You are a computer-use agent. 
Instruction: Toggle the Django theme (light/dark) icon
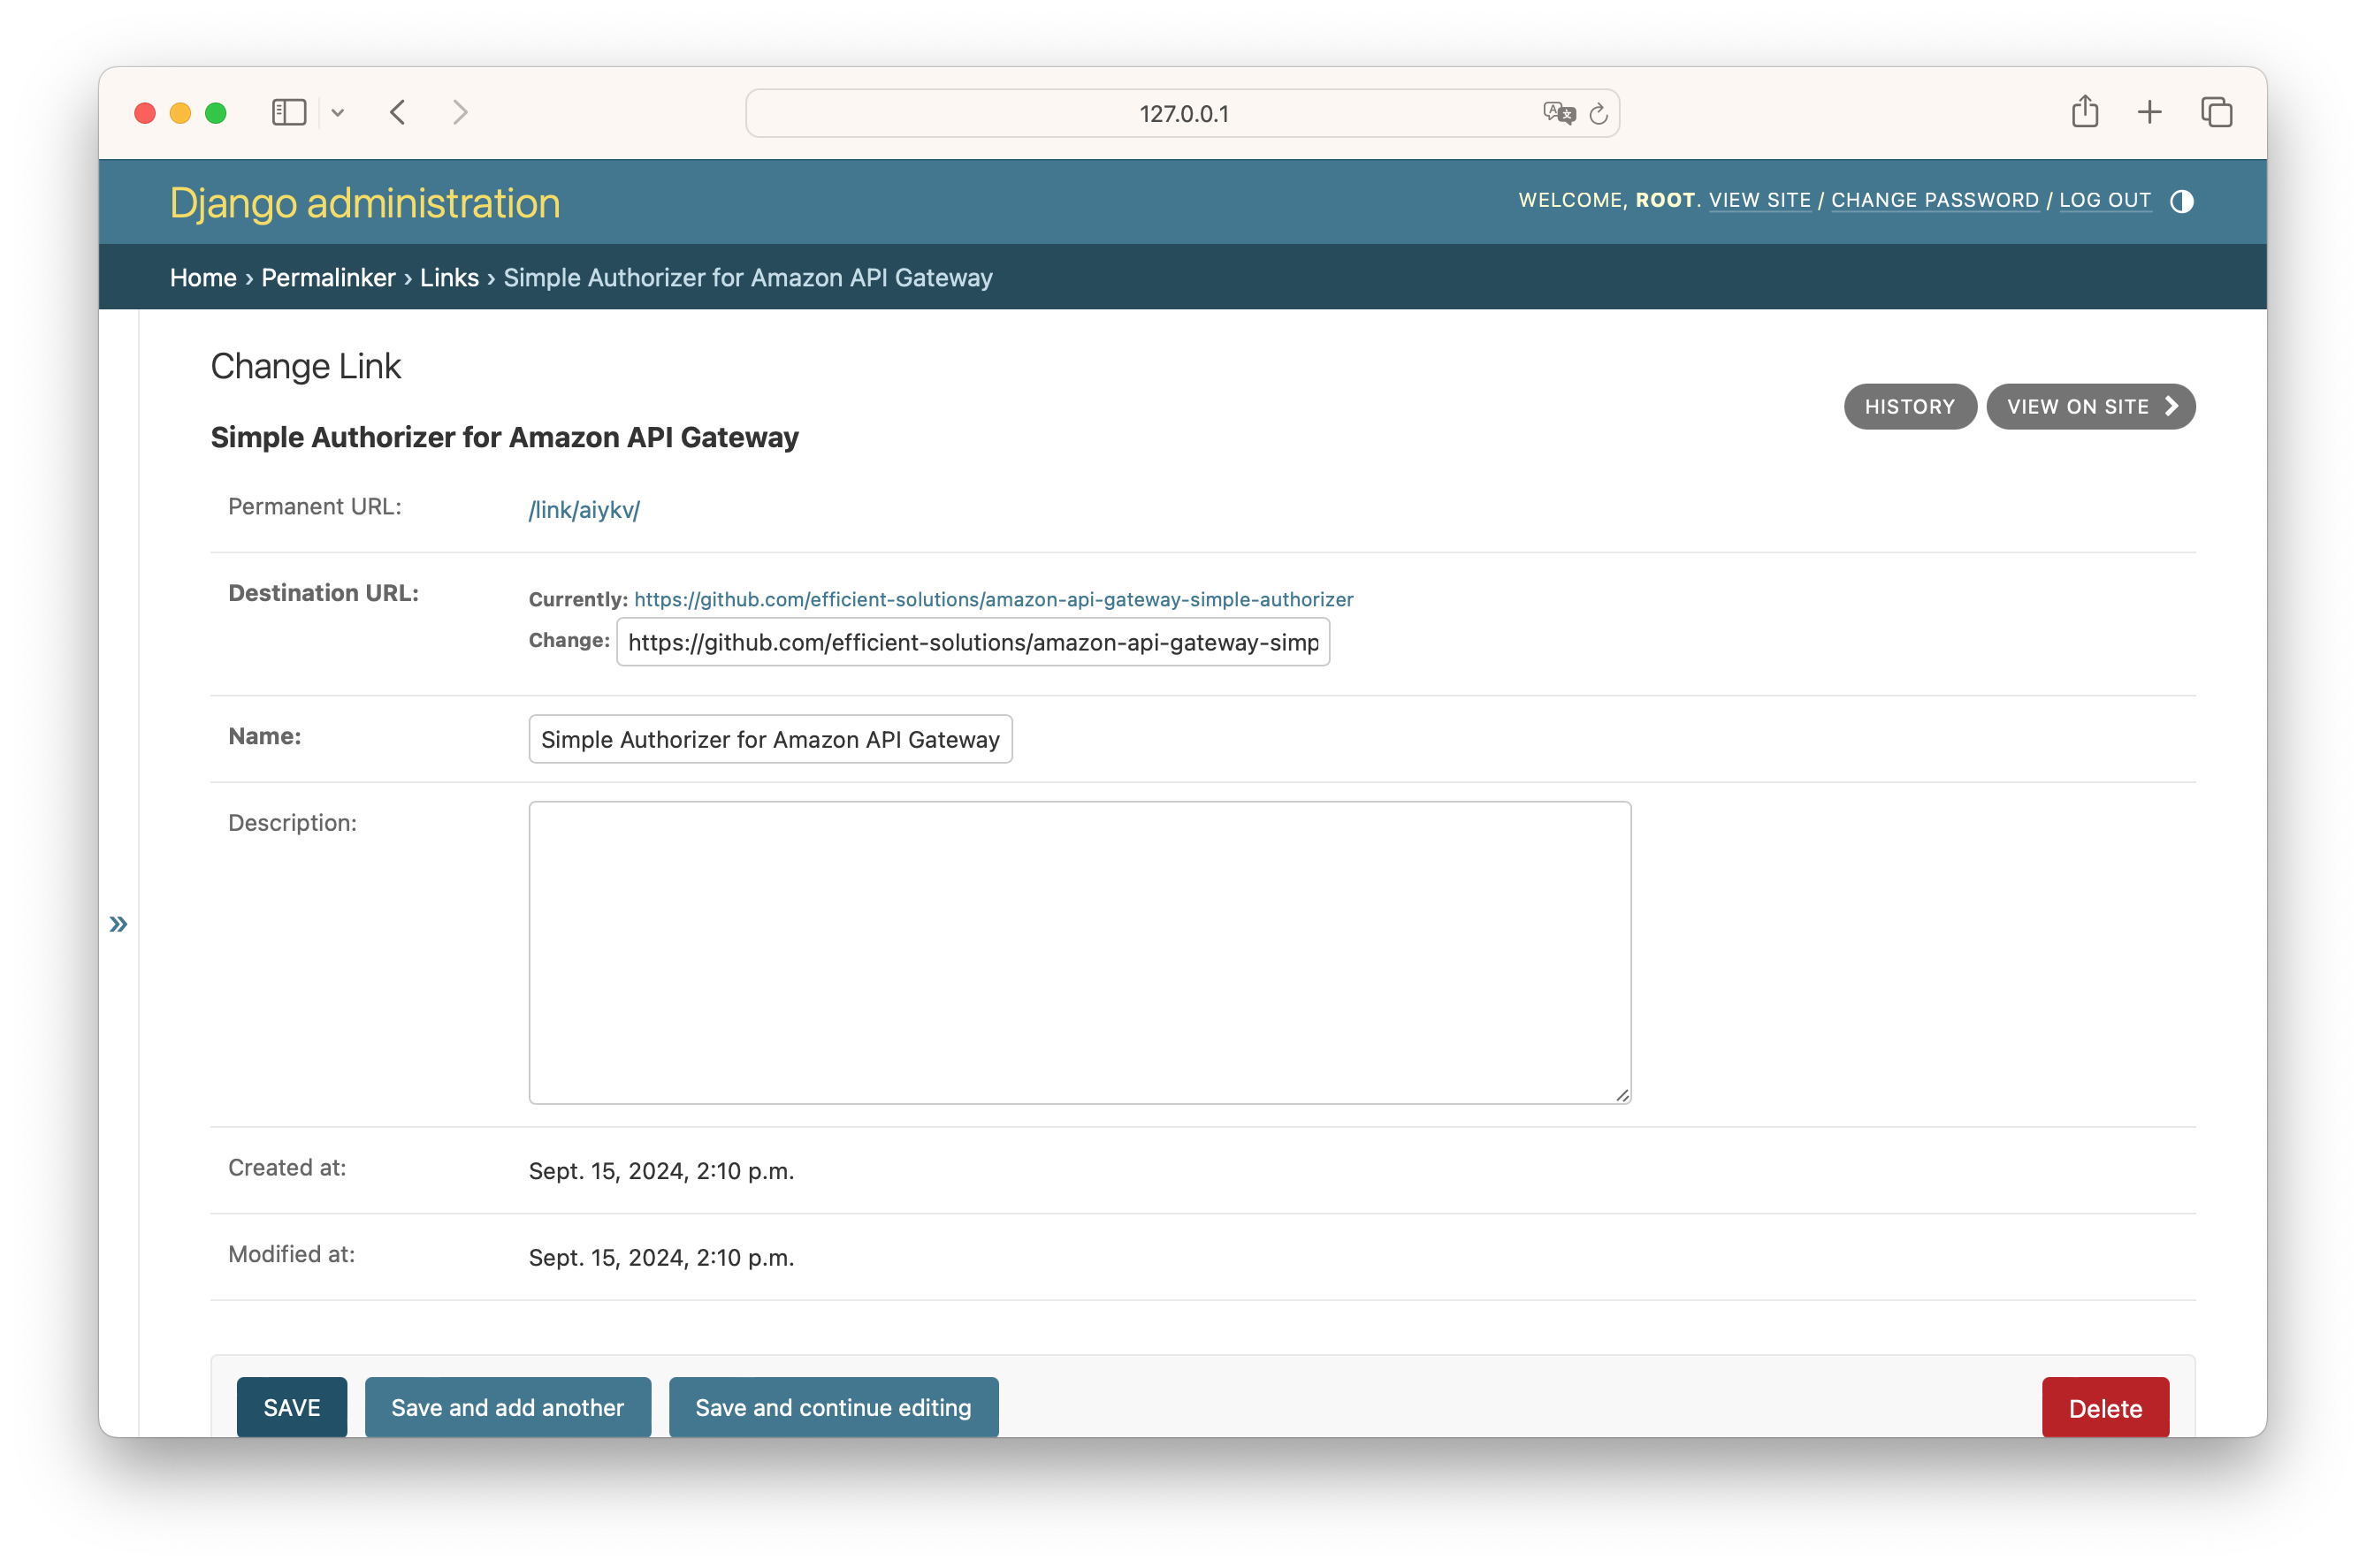point(2181,201)
